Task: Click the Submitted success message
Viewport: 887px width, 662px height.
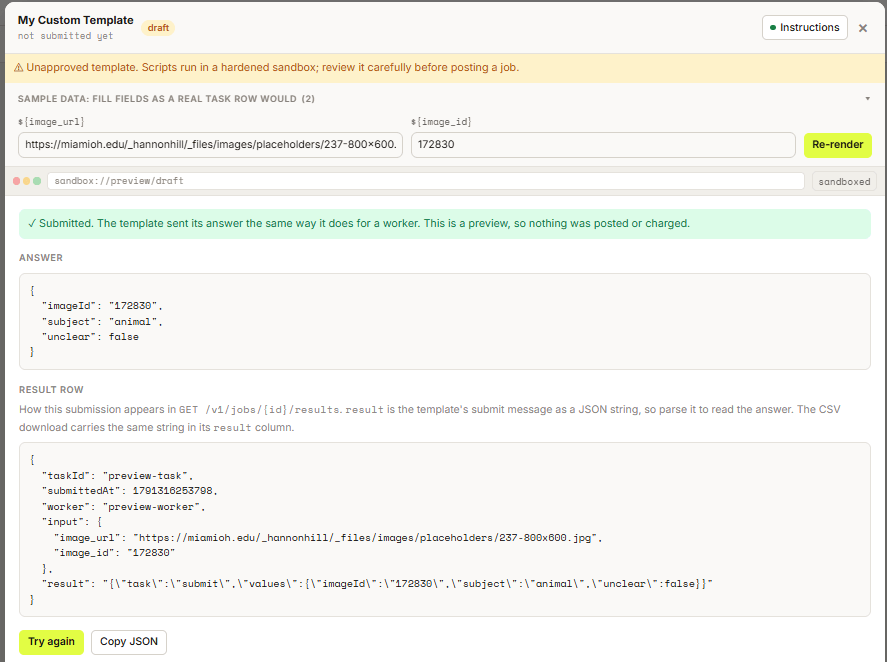Action: [x=445, y=223]
